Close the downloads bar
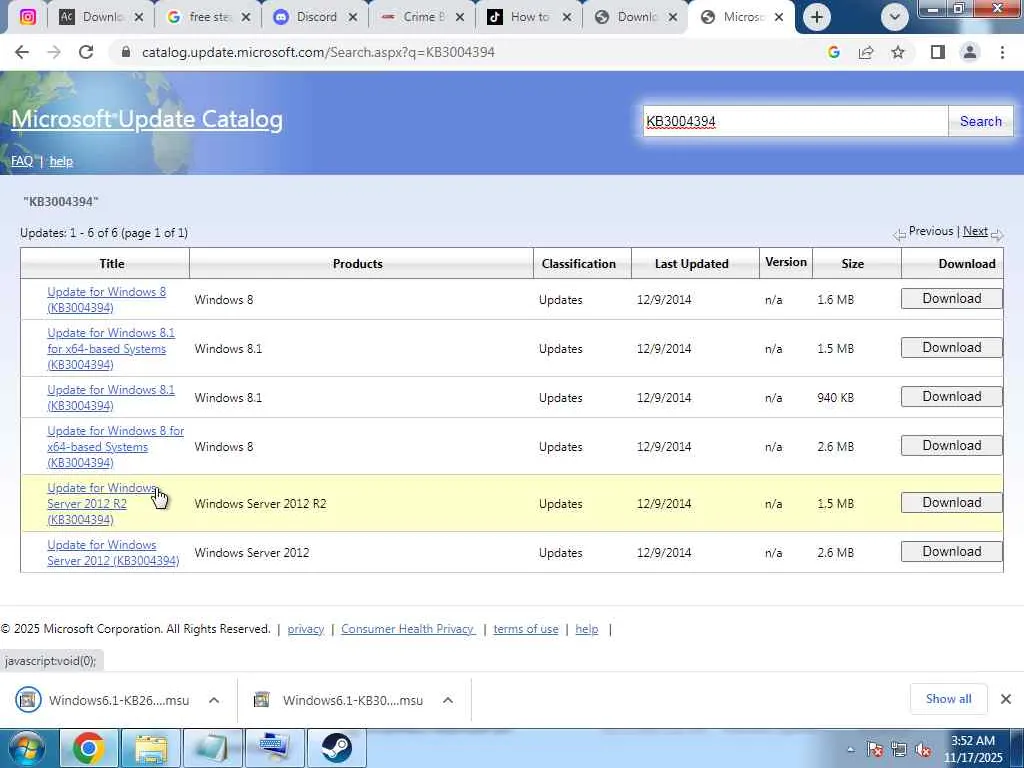The image size is (1024, 768). [x=1006, y=699]
